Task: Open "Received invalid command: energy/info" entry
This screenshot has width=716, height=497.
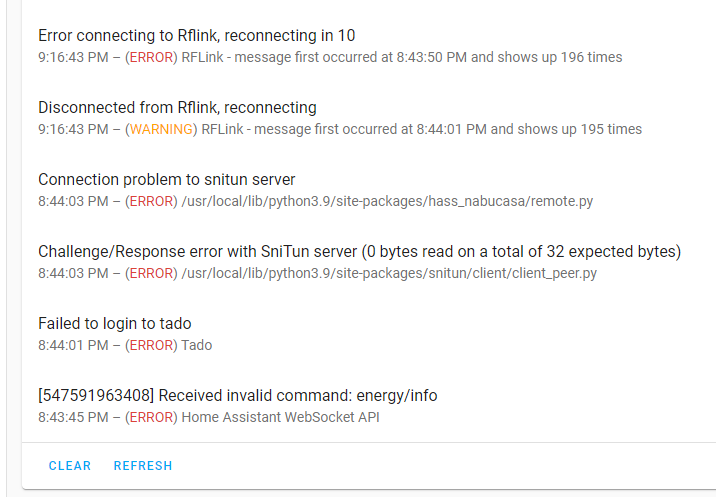Action: (237, 395)
